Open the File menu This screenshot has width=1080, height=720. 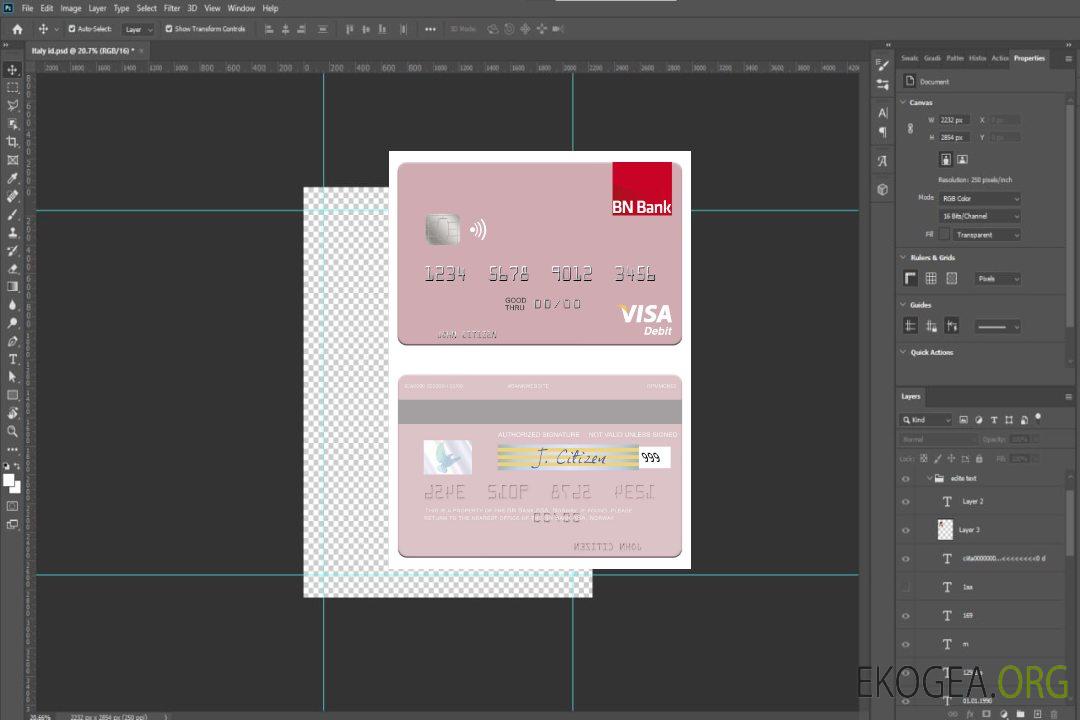[28, 8]
